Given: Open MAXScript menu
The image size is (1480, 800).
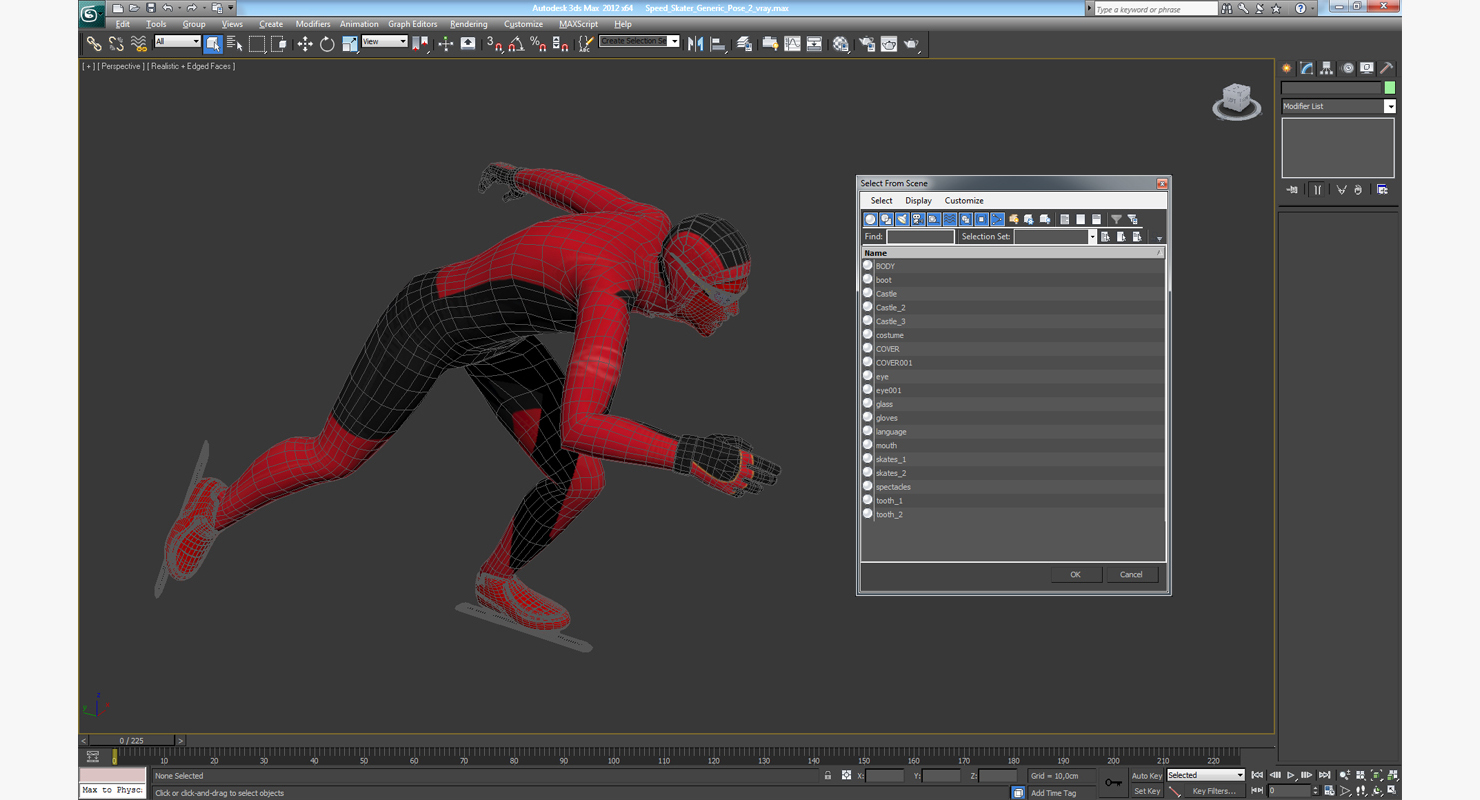Looking at the screenshot, I should (x=578, y=24).
